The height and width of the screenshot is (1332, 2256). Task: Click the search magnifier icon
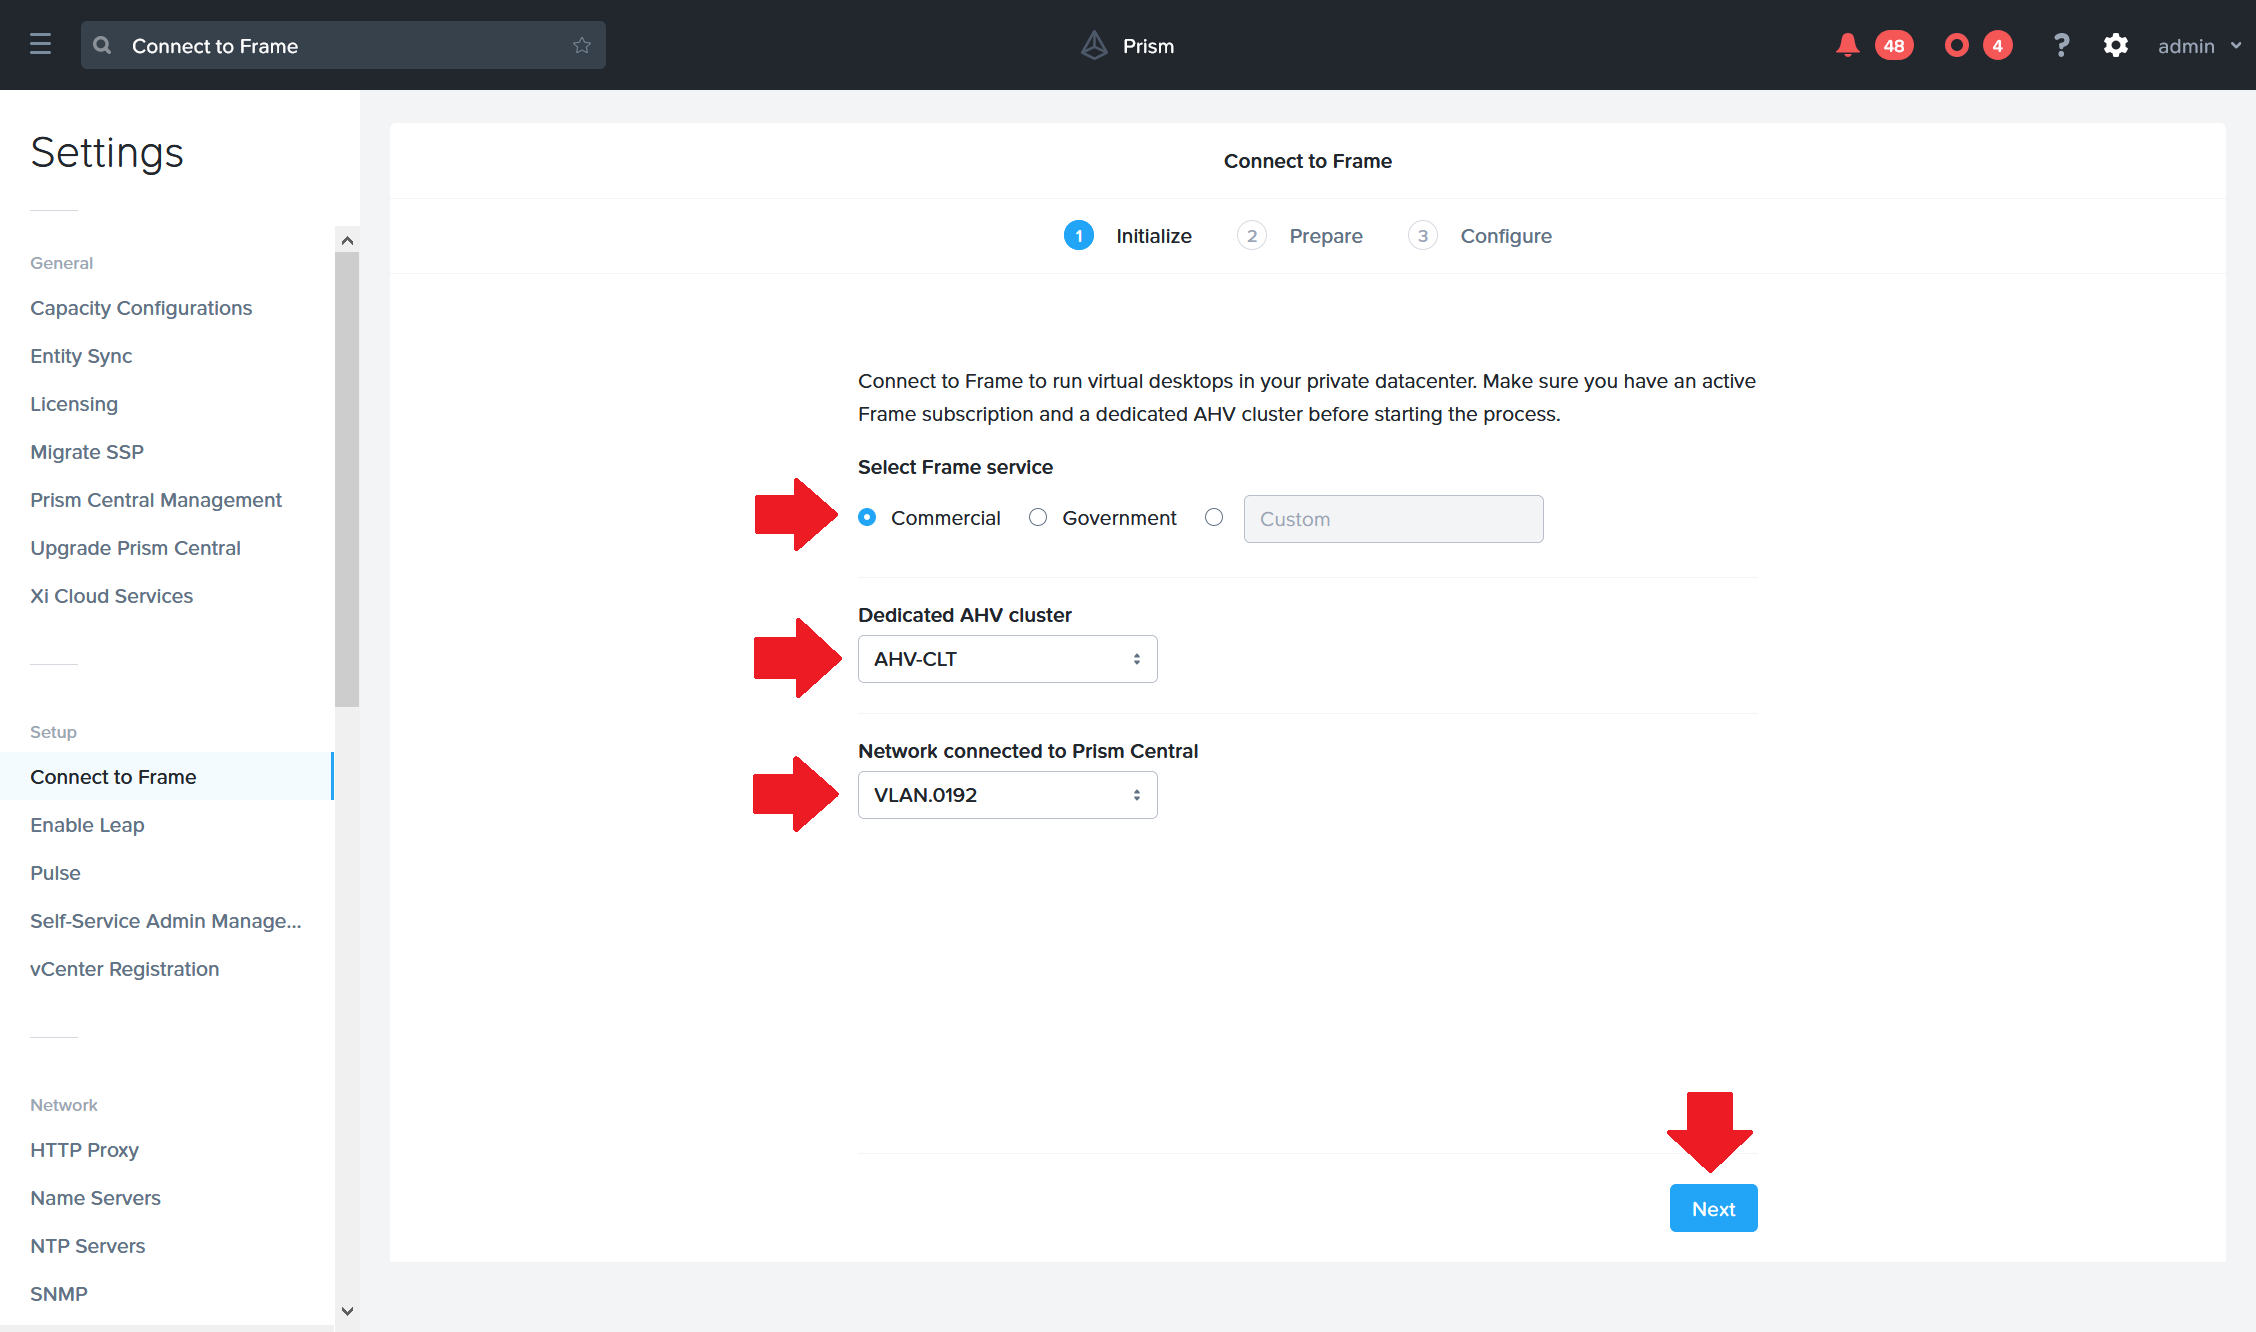point(102,45)
